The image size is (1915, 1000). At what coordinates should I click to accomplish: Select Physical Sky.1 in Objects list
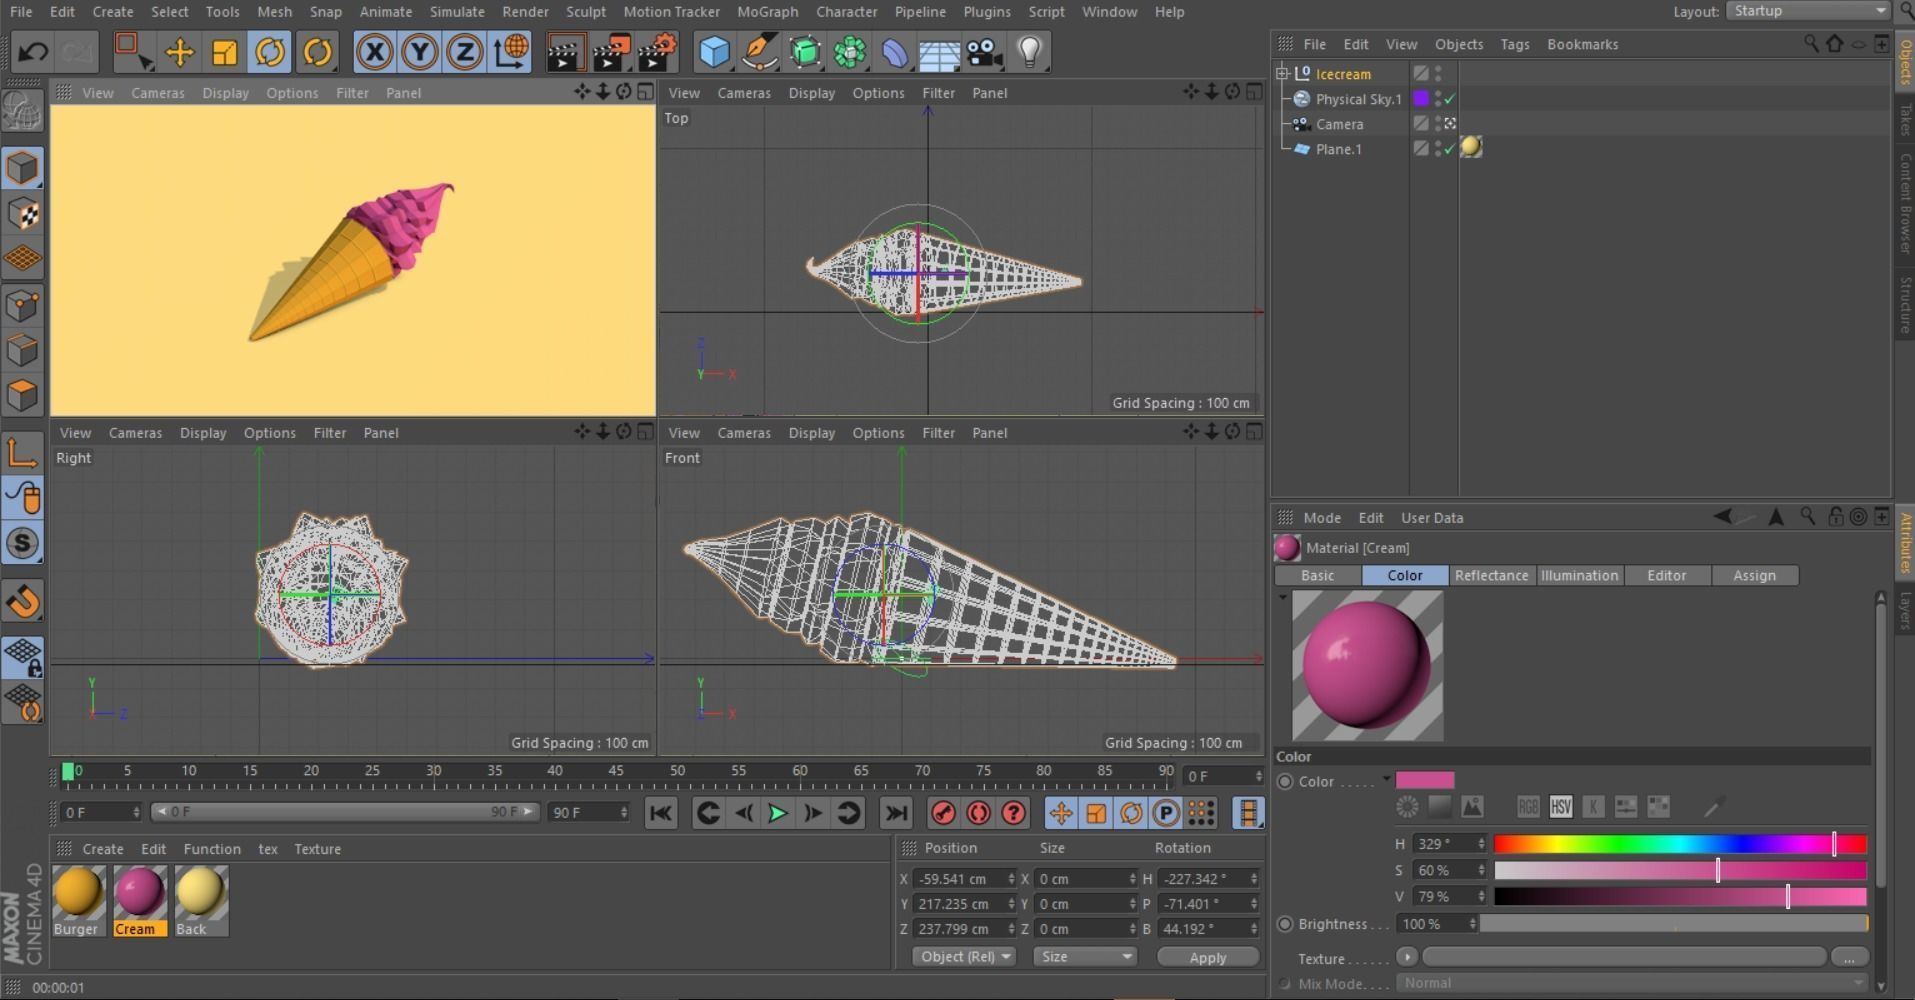click(x=1358, y=99)
